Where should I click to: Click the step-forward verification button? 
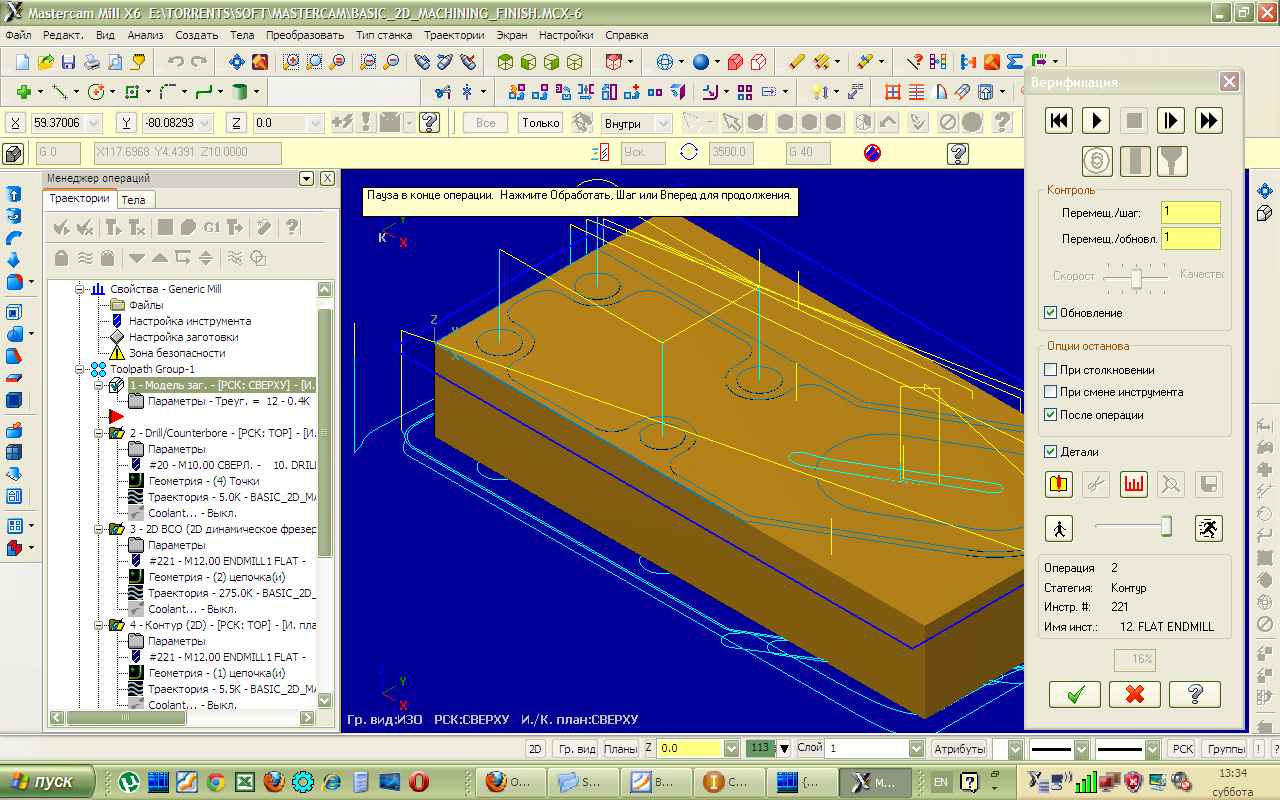tap(1171, 121)
